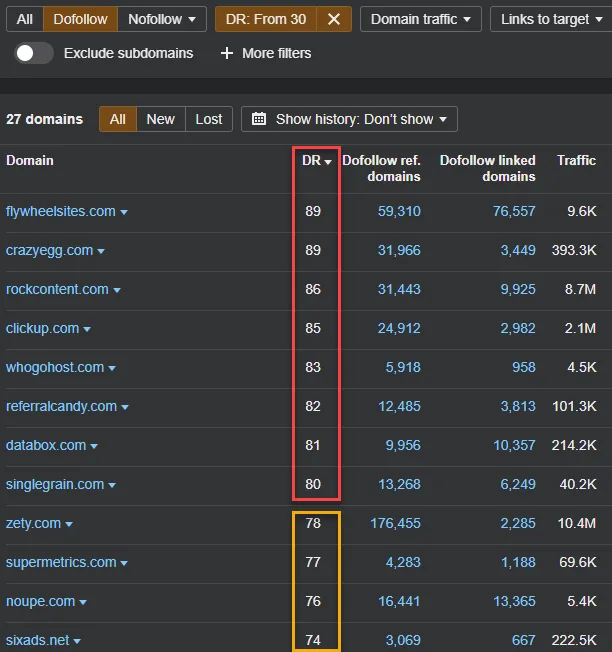Screen dimensions: 612x652
Task: Open the singlegrain.com link
Action: (55, 484)
